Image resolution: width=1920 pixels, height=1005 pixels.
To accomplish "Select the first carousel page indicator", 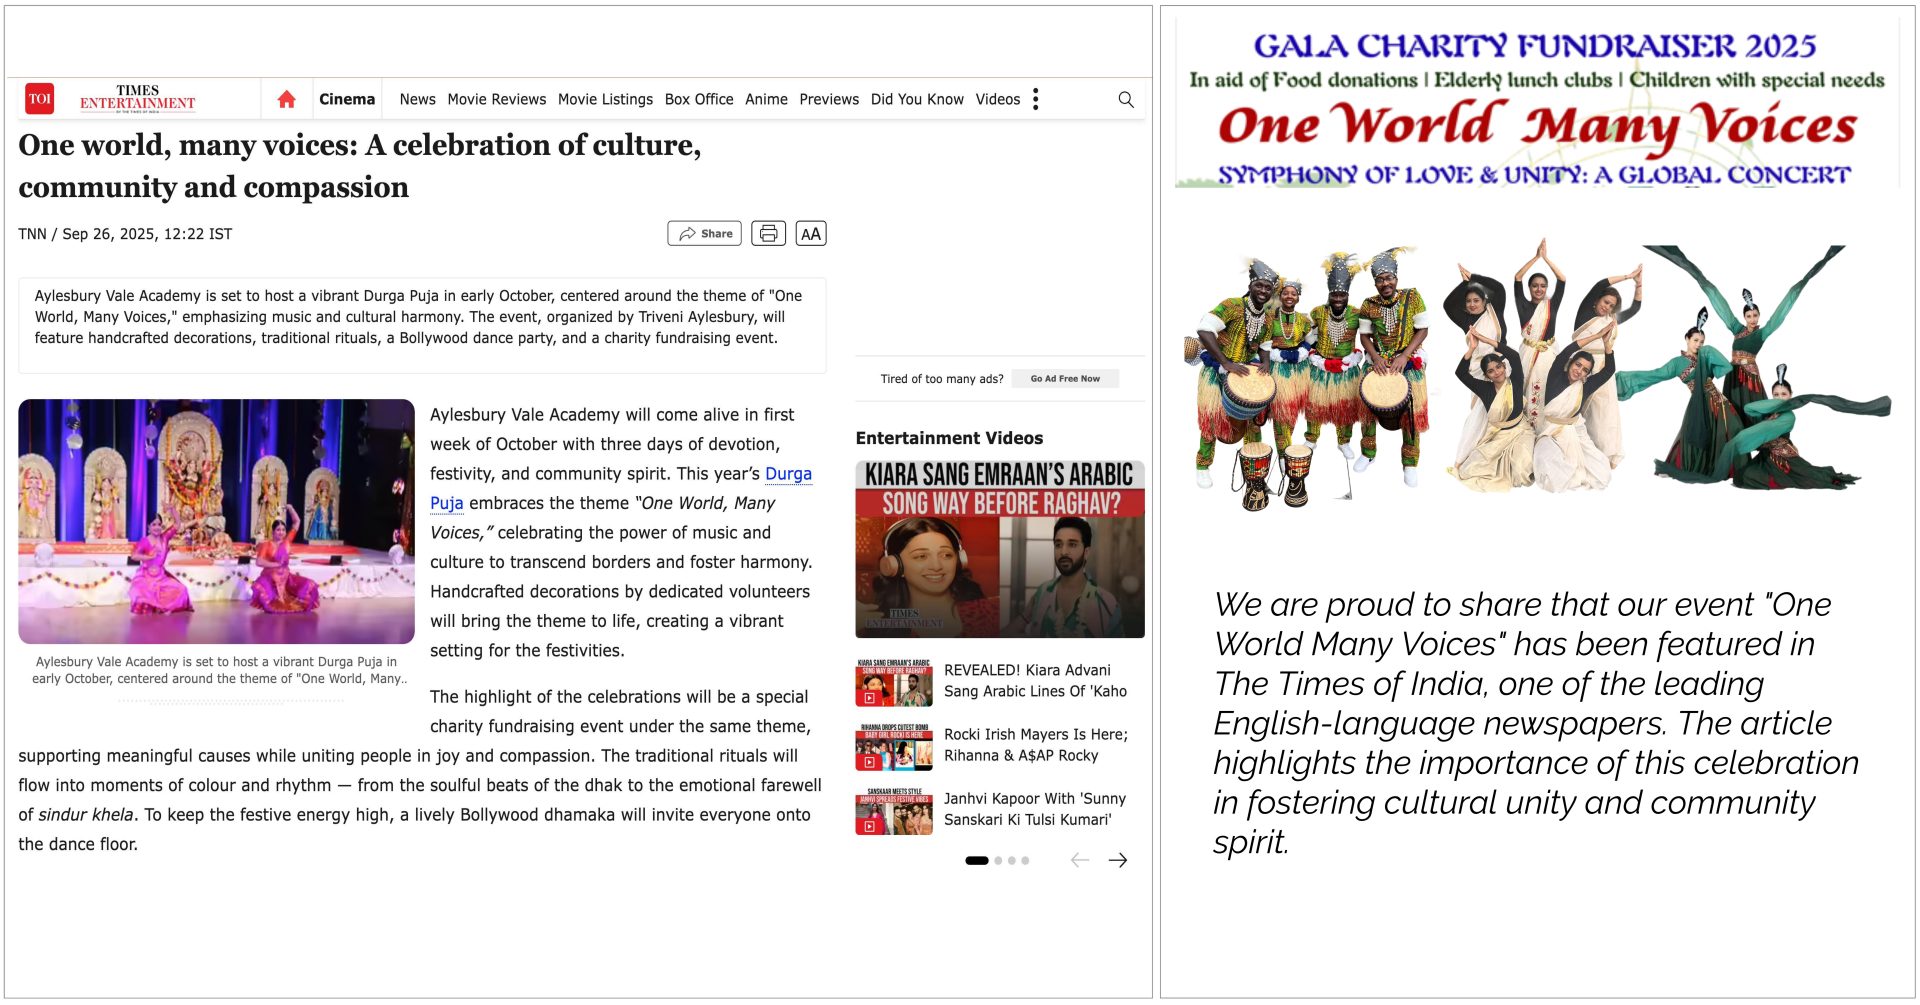I will pyautogui.click(x=977, y=860).
